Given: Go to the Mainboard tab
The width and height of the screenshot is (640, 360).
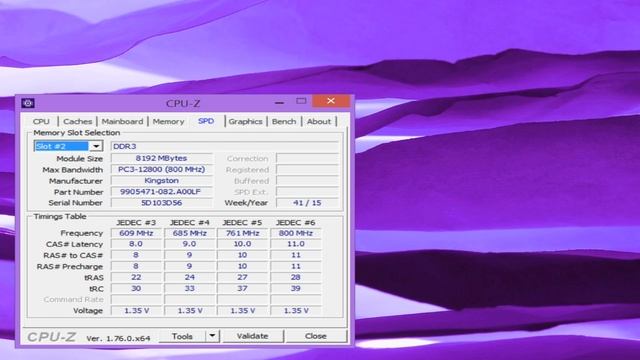Looking at the screenshot, I should pyautogui.click(x=122, y=121).
